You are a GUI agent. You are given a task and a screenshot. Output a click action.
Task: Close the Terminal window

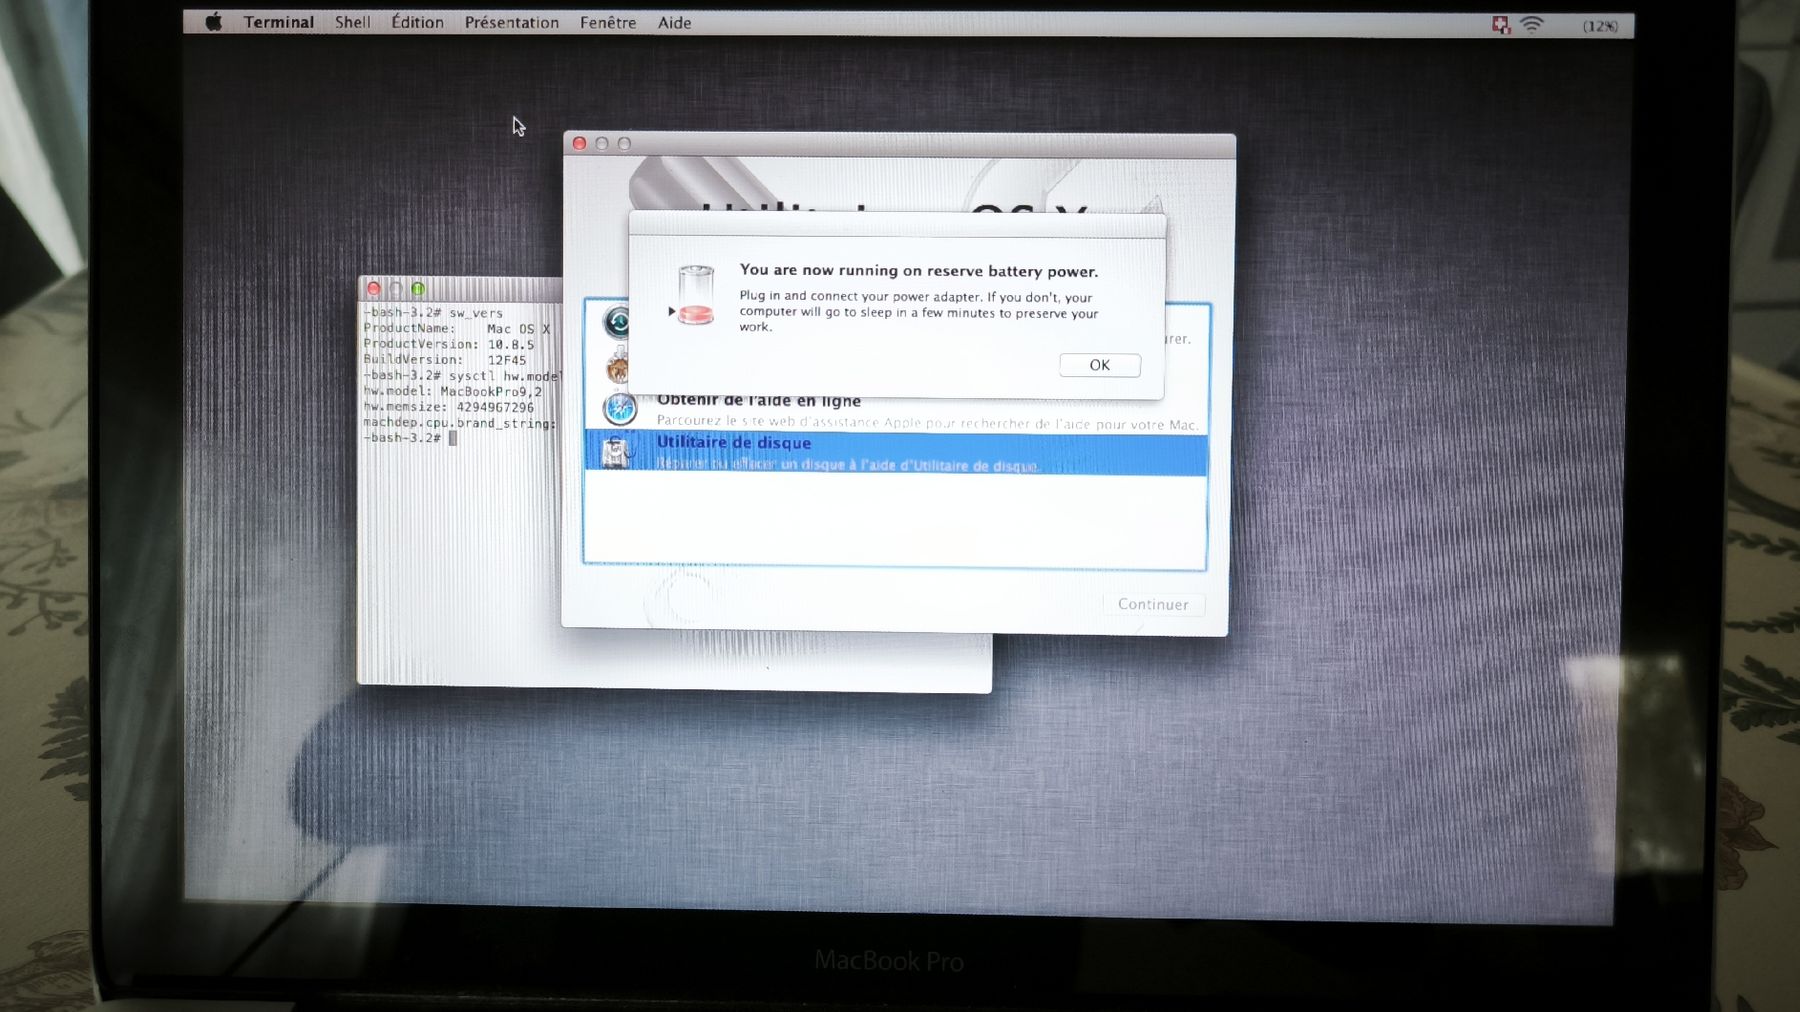[374, 289]
